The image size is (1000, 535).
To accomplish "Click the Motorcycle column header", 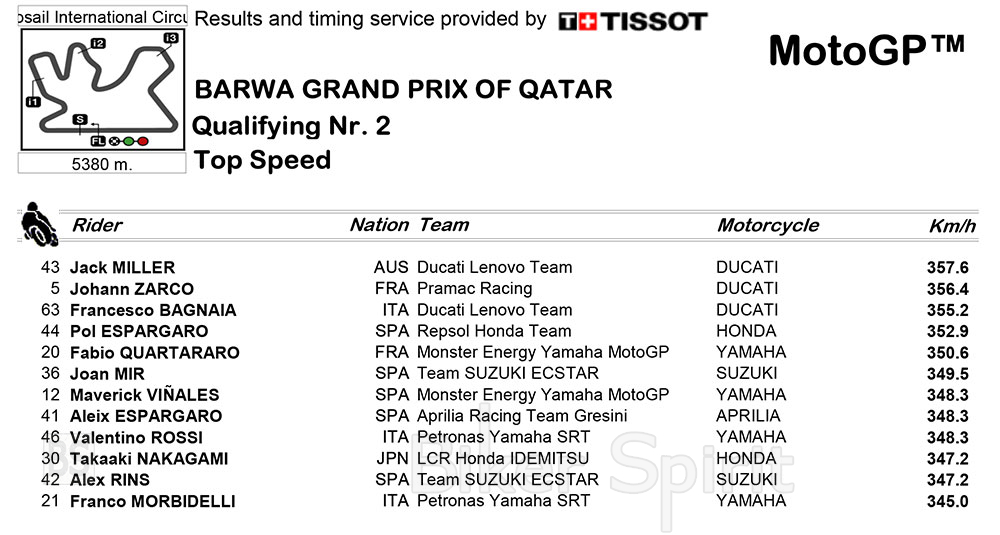I will click(767, 225).
